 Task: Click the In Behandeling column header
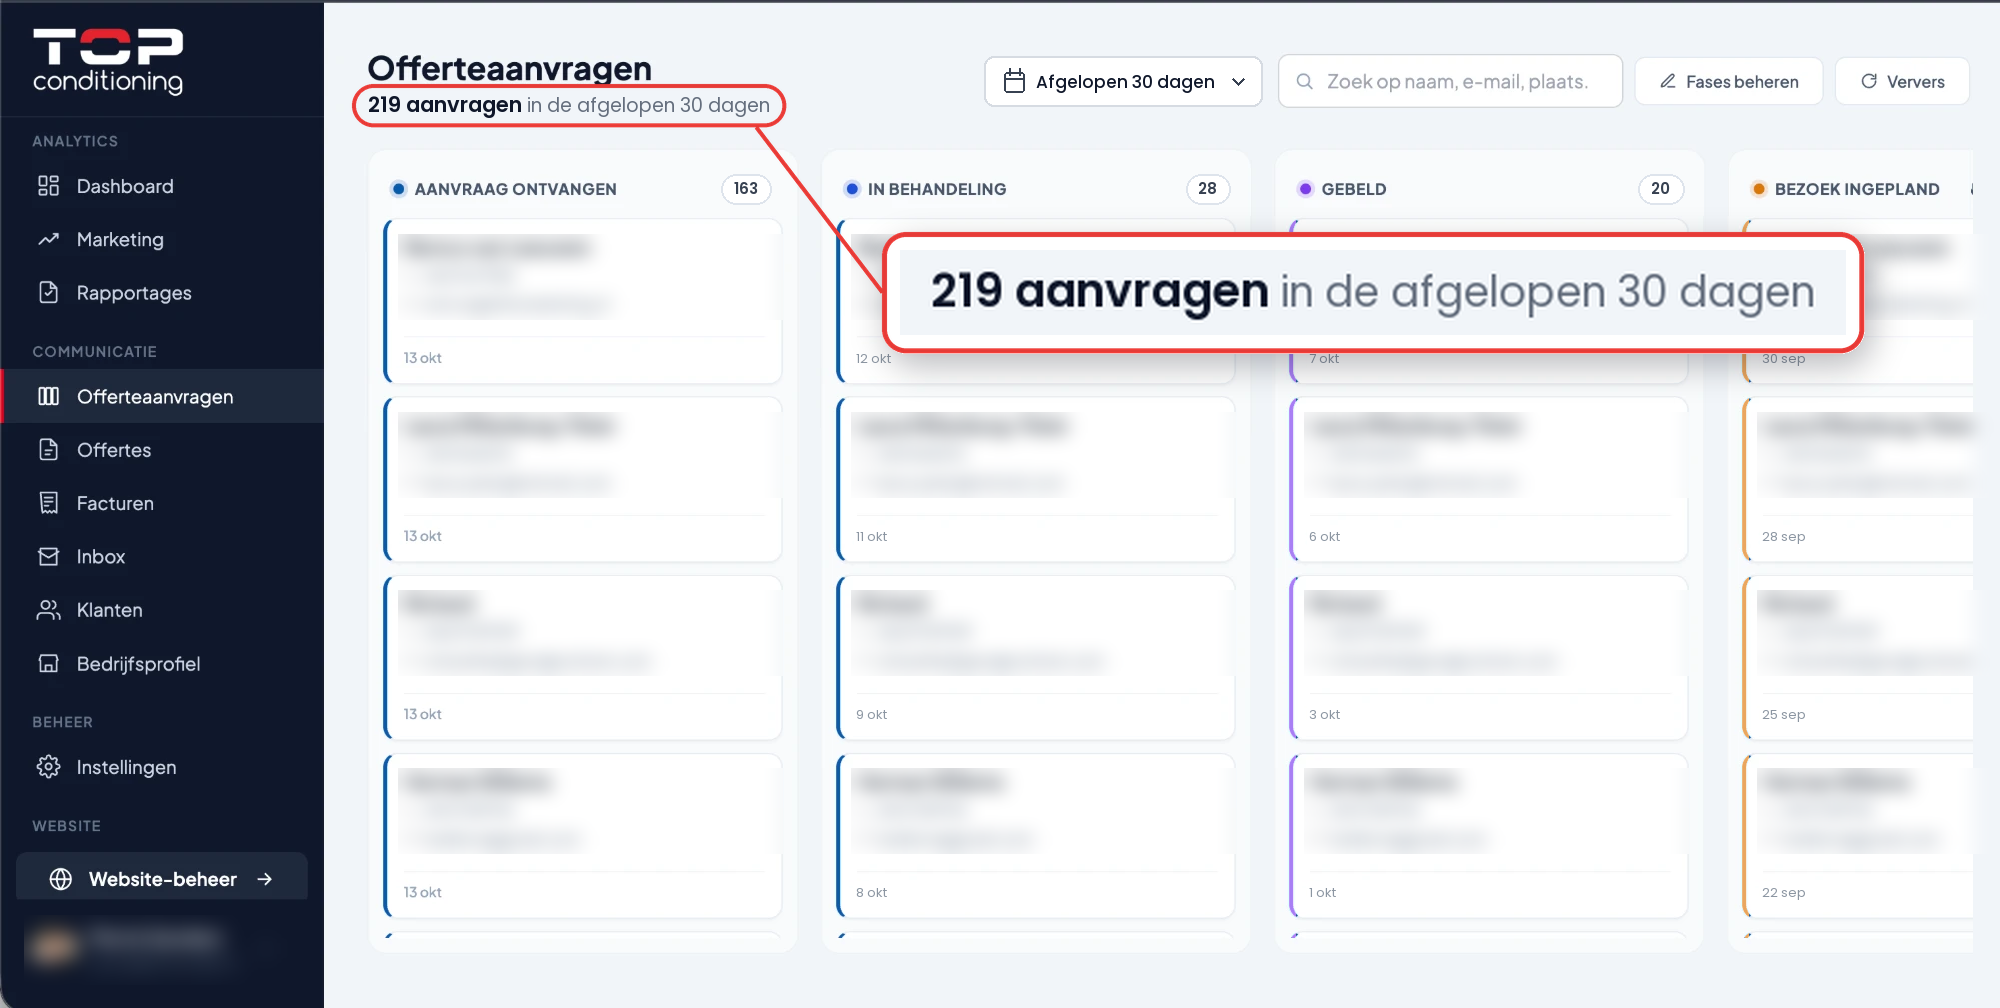(x=937, y=189)
